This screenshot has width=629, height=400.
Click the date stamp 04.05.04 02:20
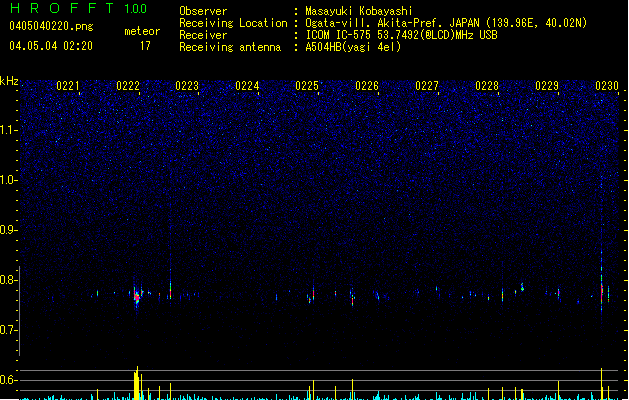pyautogui.click(x=51, y=46)
